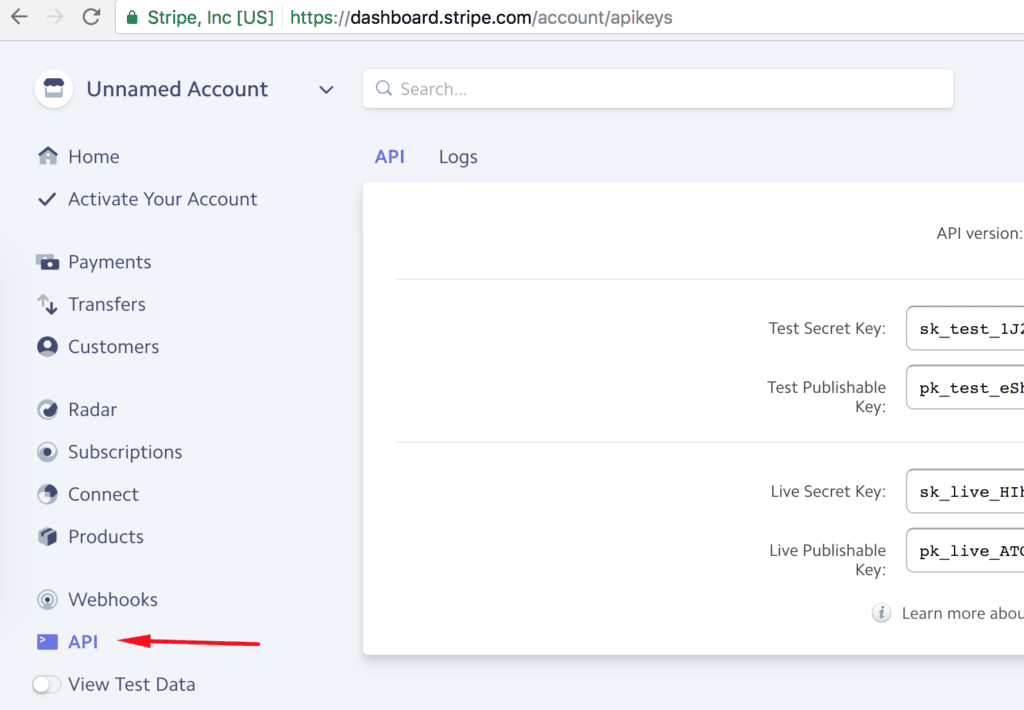Click the Transfers sidebar icon
This screenshot has width=1024, height=710.
point(46,304)
